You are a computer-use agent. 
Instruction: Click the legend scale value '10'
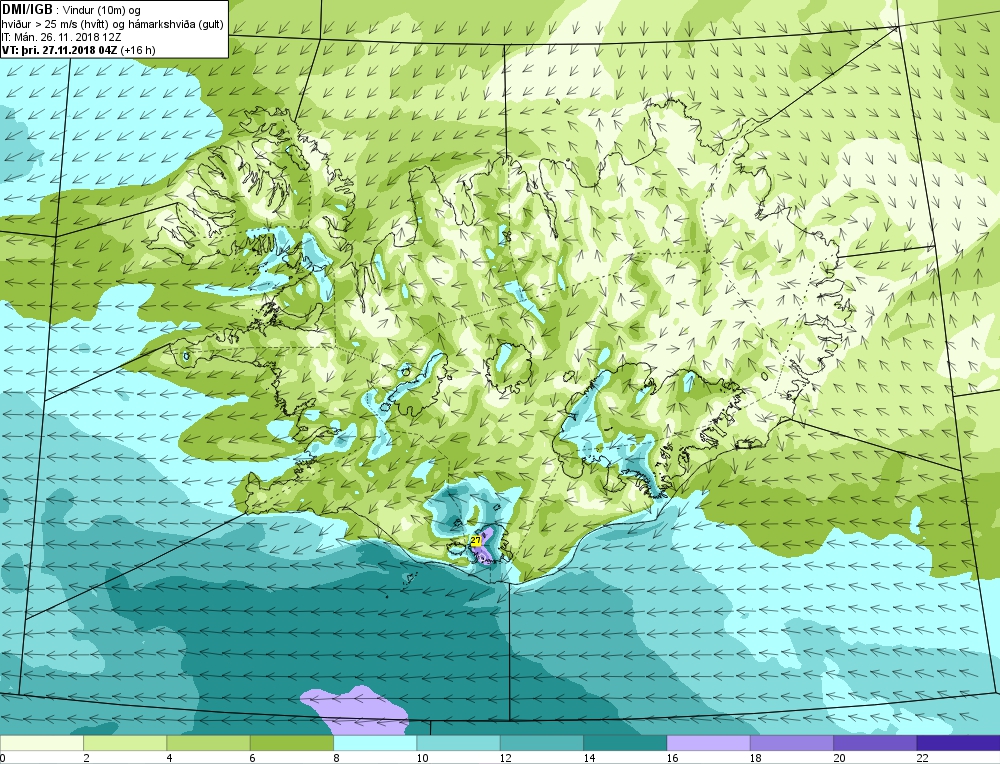click(x=422, y=758)
